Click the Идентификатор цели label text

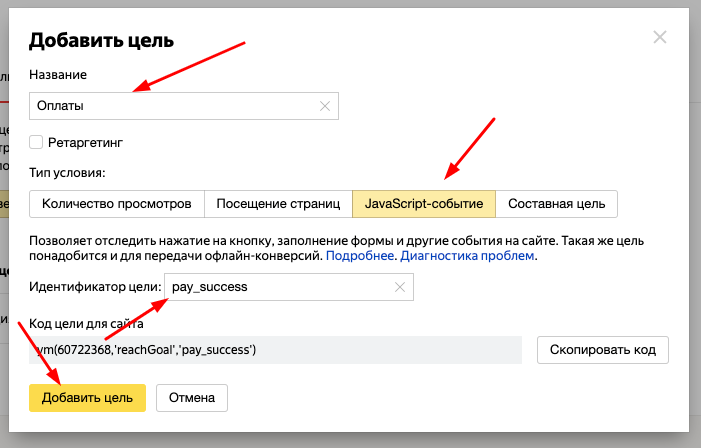(x=94, y=288)
